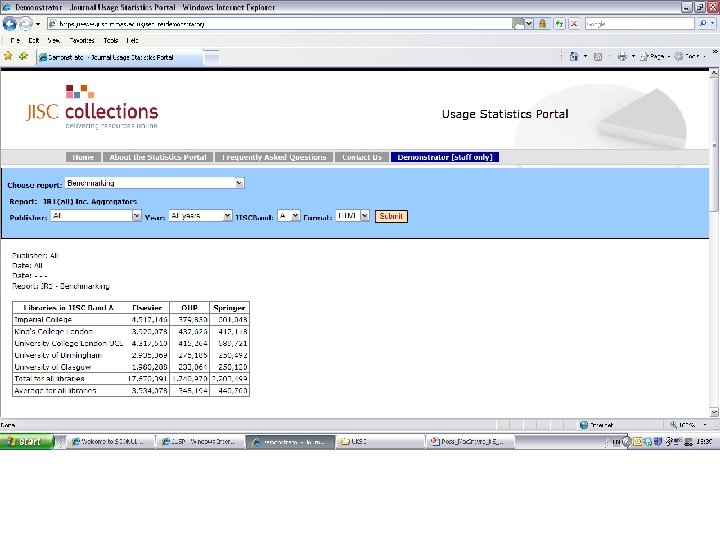Click the green Refresh icon
The width and height of the screenshot is (720, 540).
coord(559,24)
